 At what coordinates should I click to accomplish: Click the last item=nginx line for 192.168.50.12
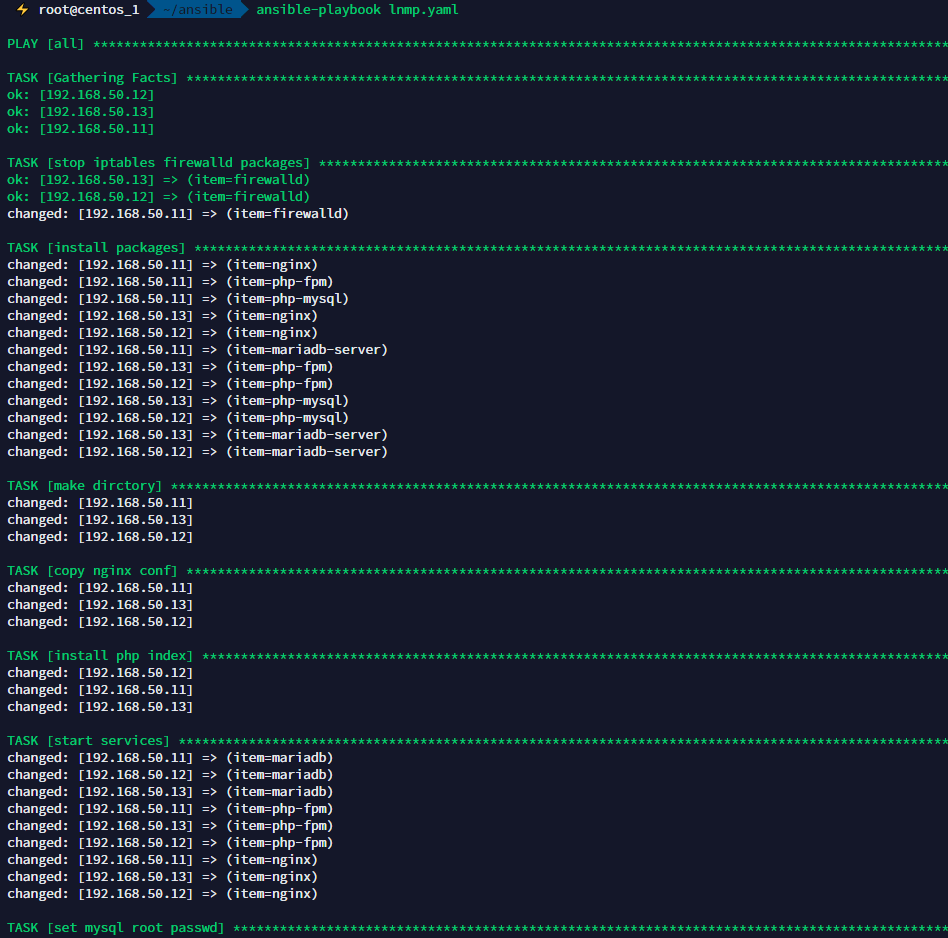pyautogui.click(x=162, y=894)
